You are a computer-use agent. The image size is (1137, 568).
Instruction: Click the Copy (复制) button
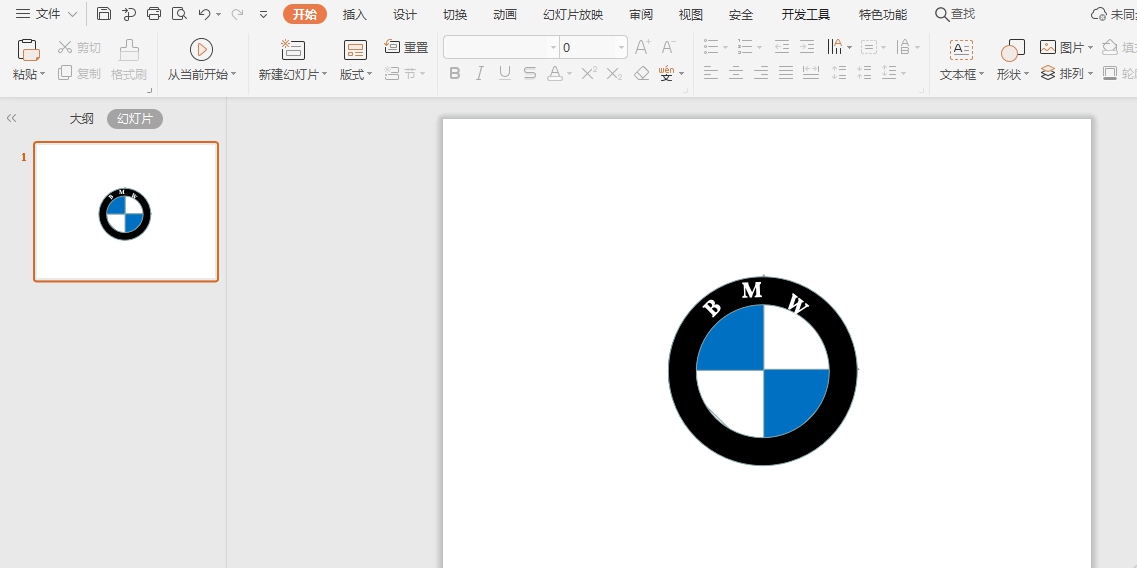click(79, 73)
